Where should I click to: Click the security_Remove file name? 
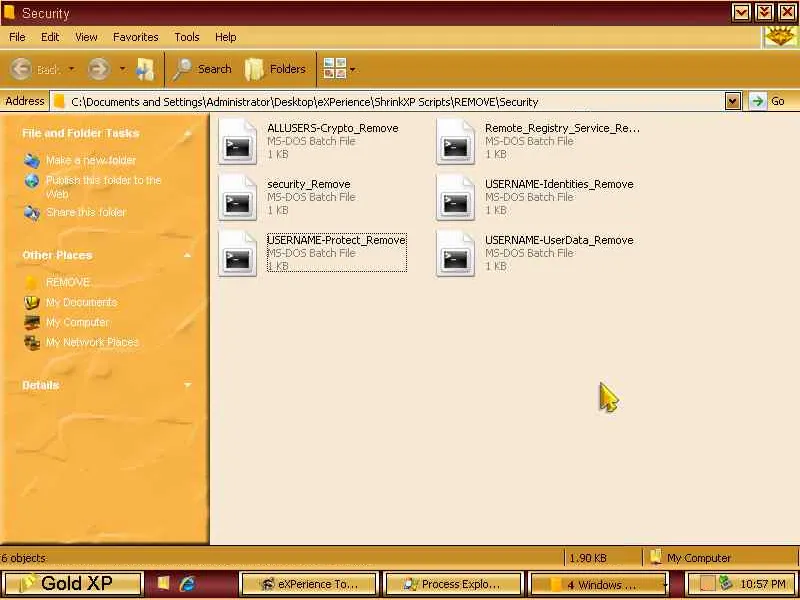coord(309,184)
